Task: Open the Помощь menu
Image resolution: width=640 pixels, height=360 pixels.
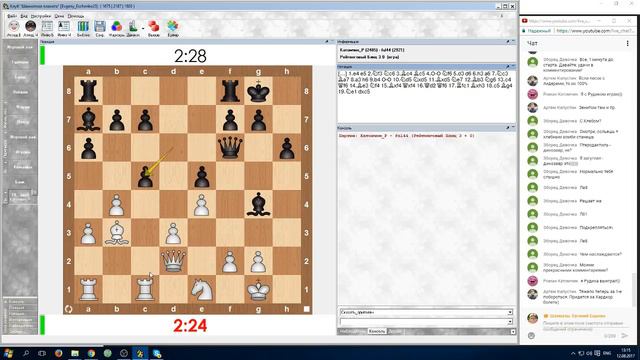Action: [76, 16]
